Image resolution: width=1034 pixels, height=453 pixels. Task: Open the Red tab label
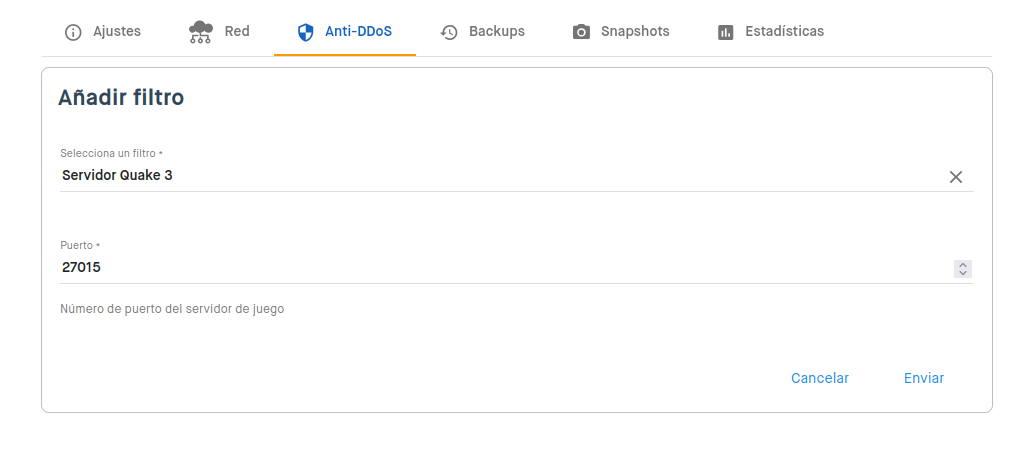[x=237, y=31]
